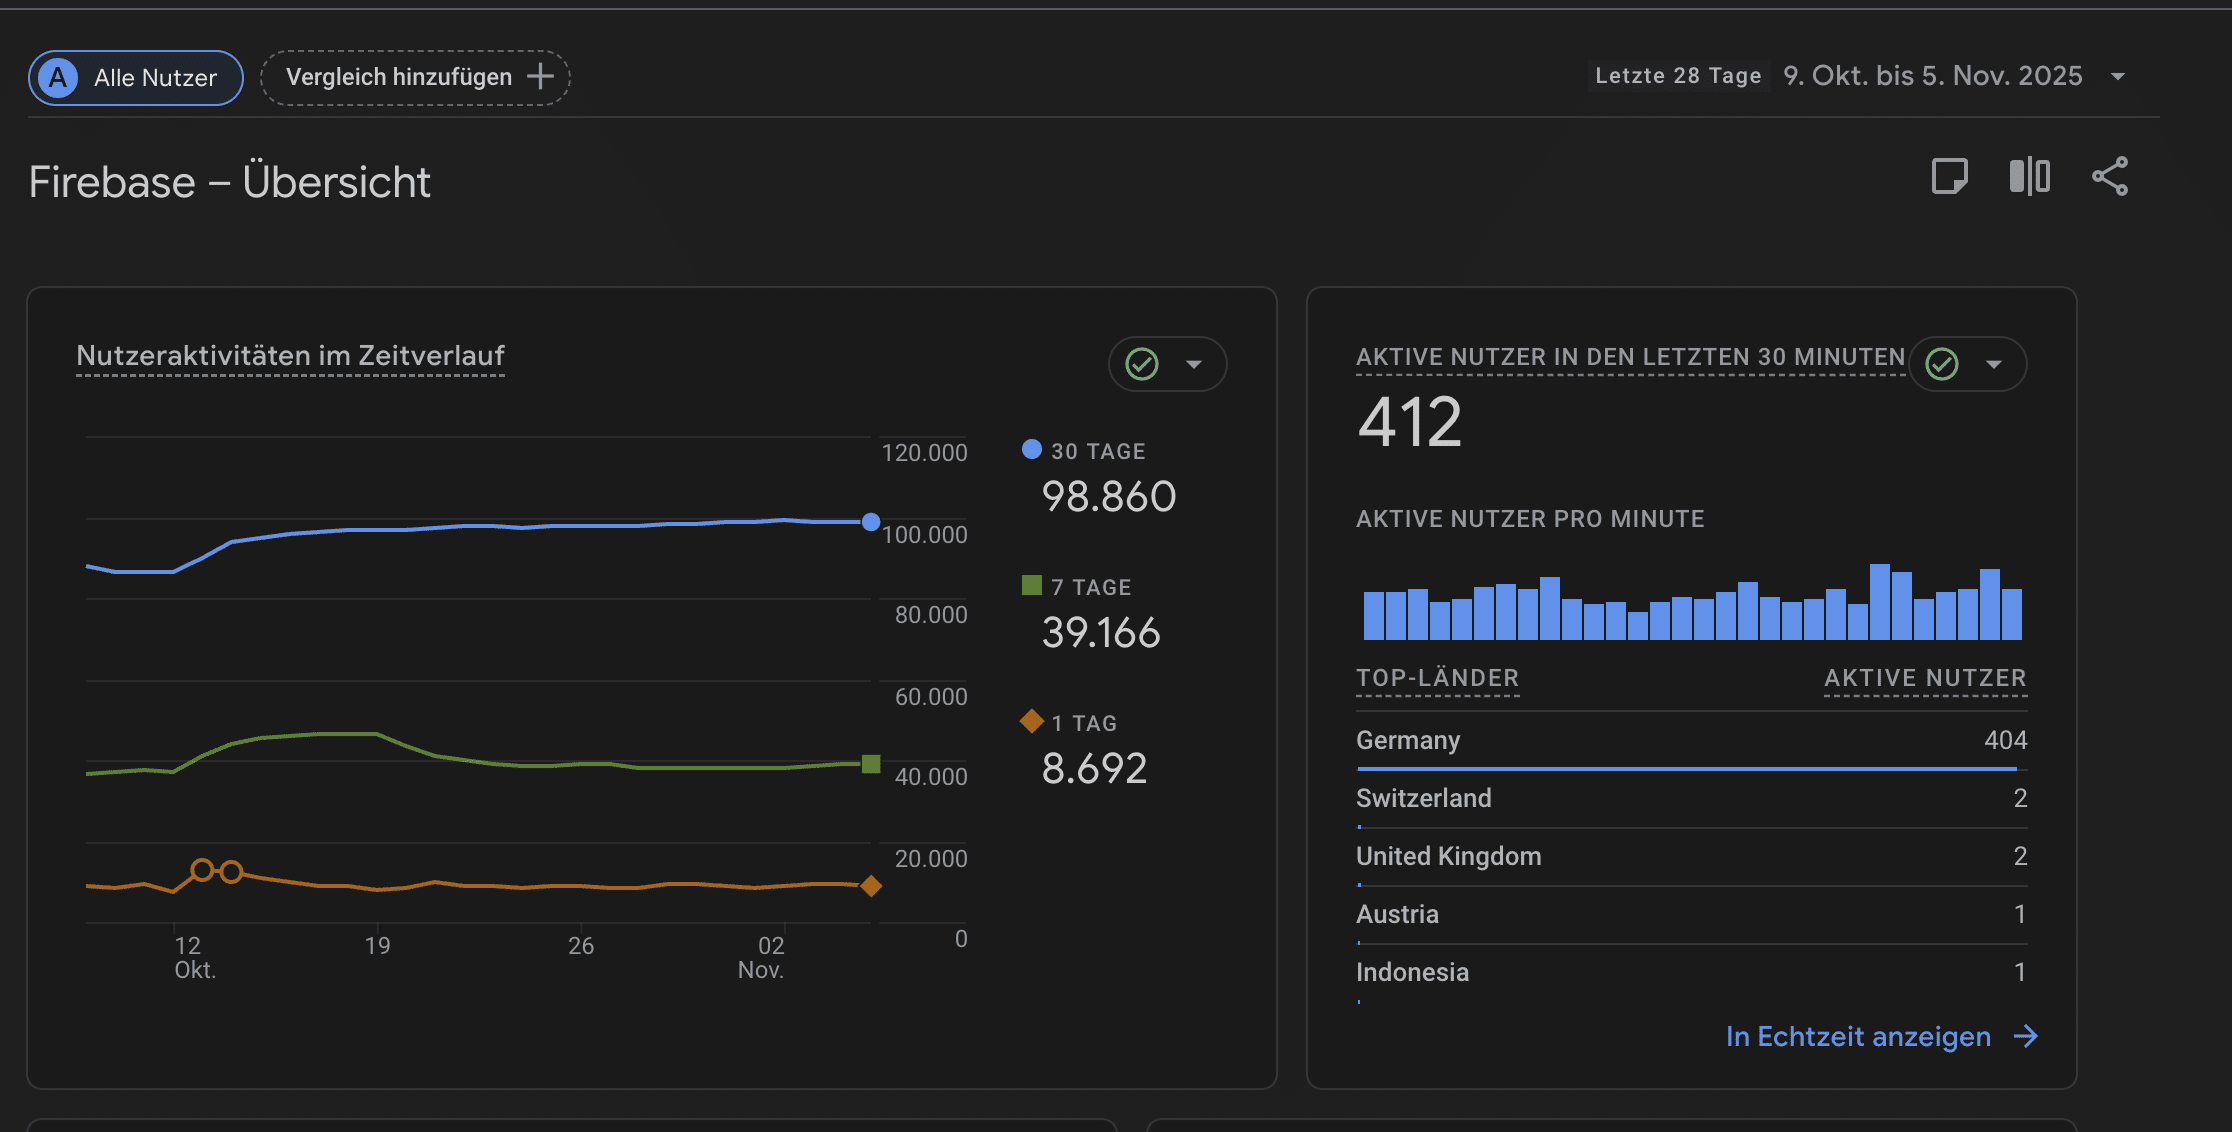Expand the Nutzeraktivitäten card status dropdown
This screenshot has height=1132, width=2232.
pyautogui.click(x=1194, y=364)
